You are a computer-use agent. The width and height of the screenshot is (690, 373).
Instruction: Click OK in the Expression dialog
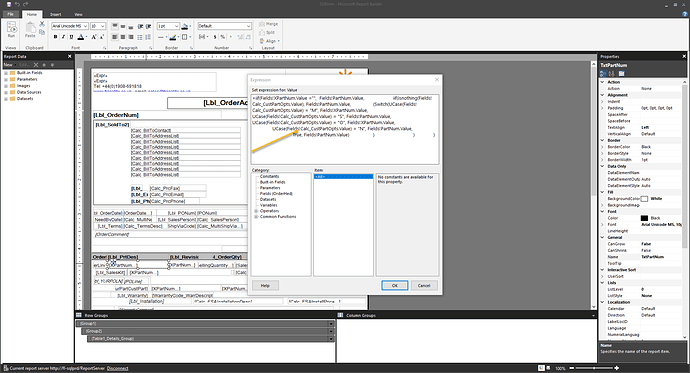pyautogui.click(x=394, y=285)
